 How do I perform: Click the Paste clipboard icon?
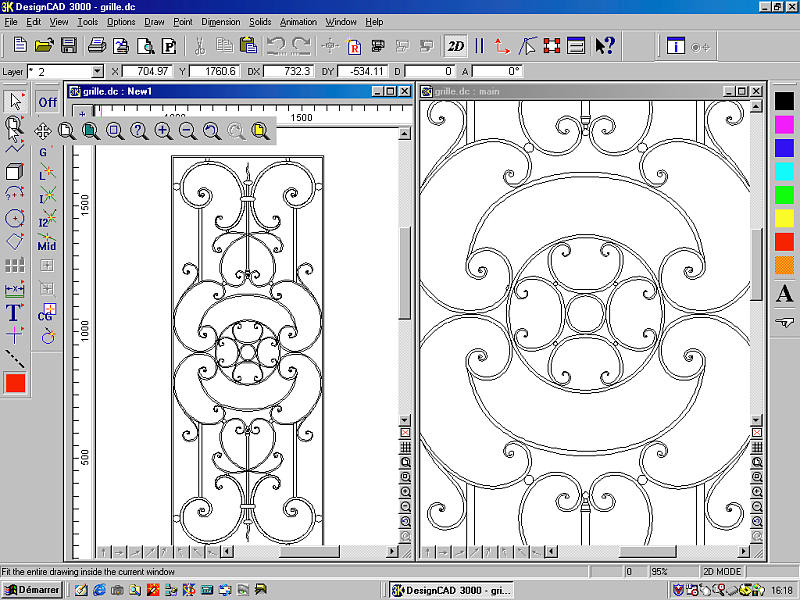click(248, 46)
